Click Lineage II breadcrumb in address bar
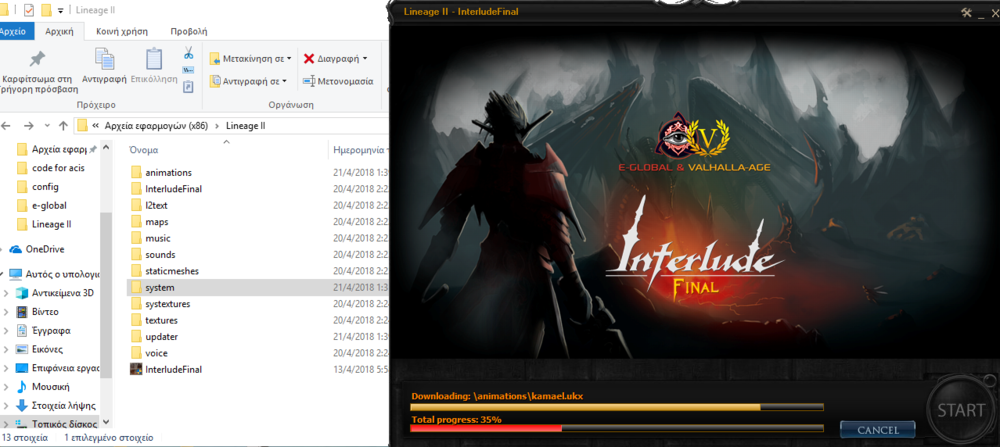This screenshot has height=447, width=1000. (246, 126)
